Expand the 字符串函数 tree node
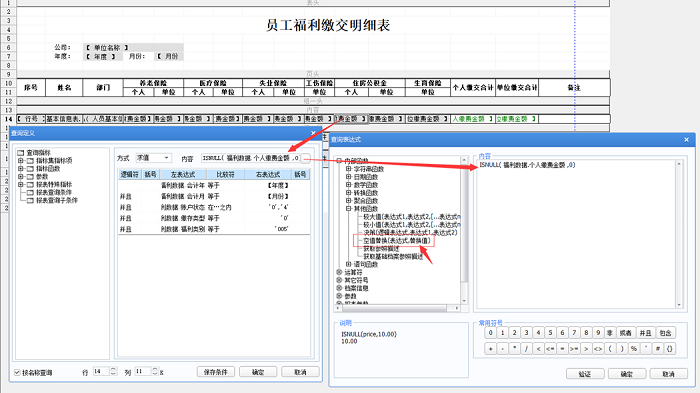This screenshot has height=393, width=700. (349, 169)
